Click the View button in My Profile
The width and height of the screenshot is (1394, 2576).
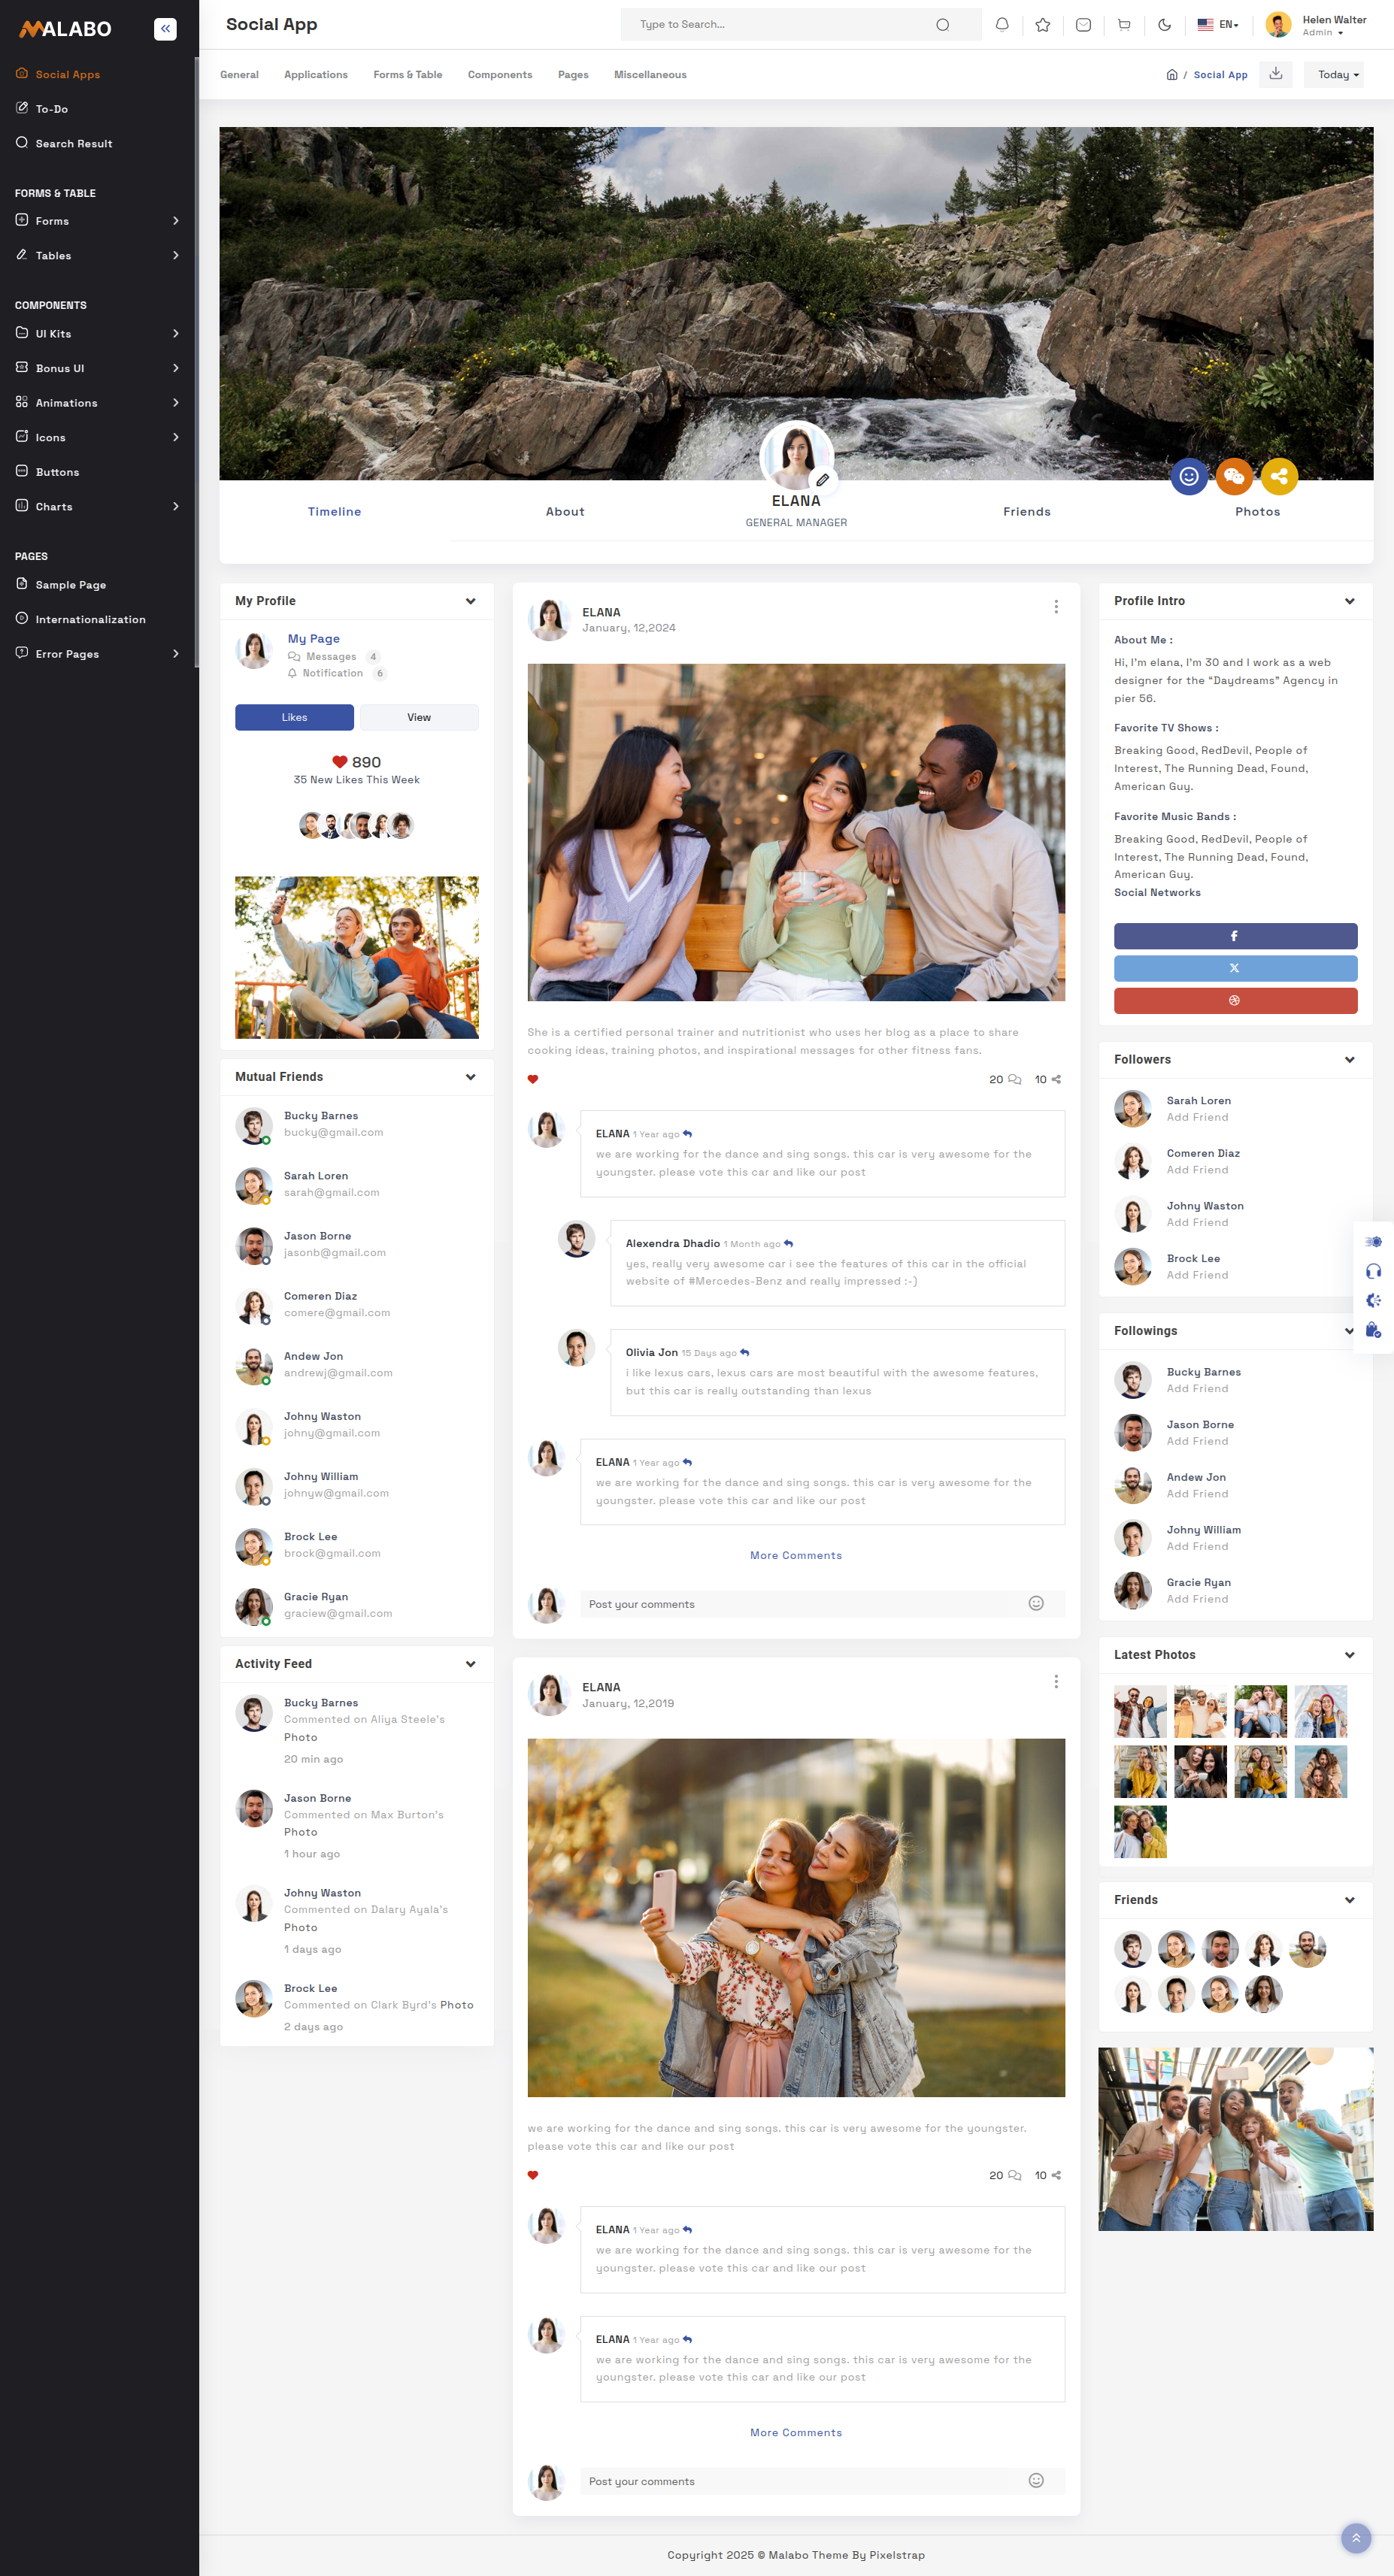click(419, 717)
